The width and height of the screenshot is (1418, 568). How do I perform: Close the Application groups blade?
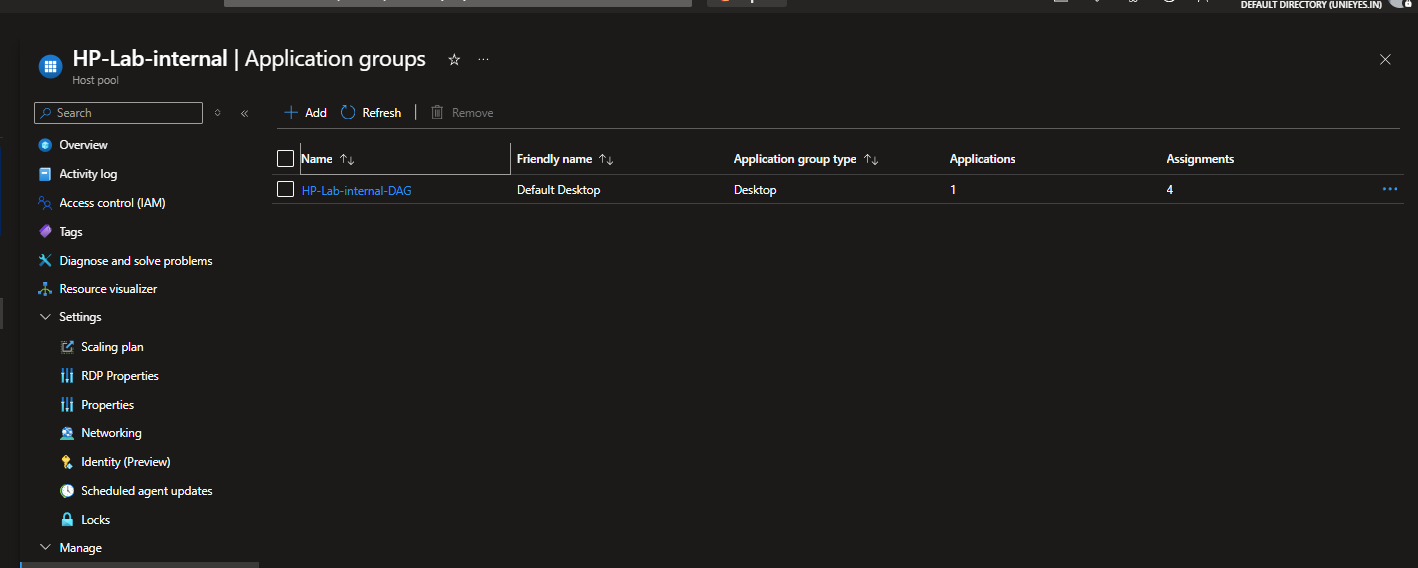[1385, 60]
